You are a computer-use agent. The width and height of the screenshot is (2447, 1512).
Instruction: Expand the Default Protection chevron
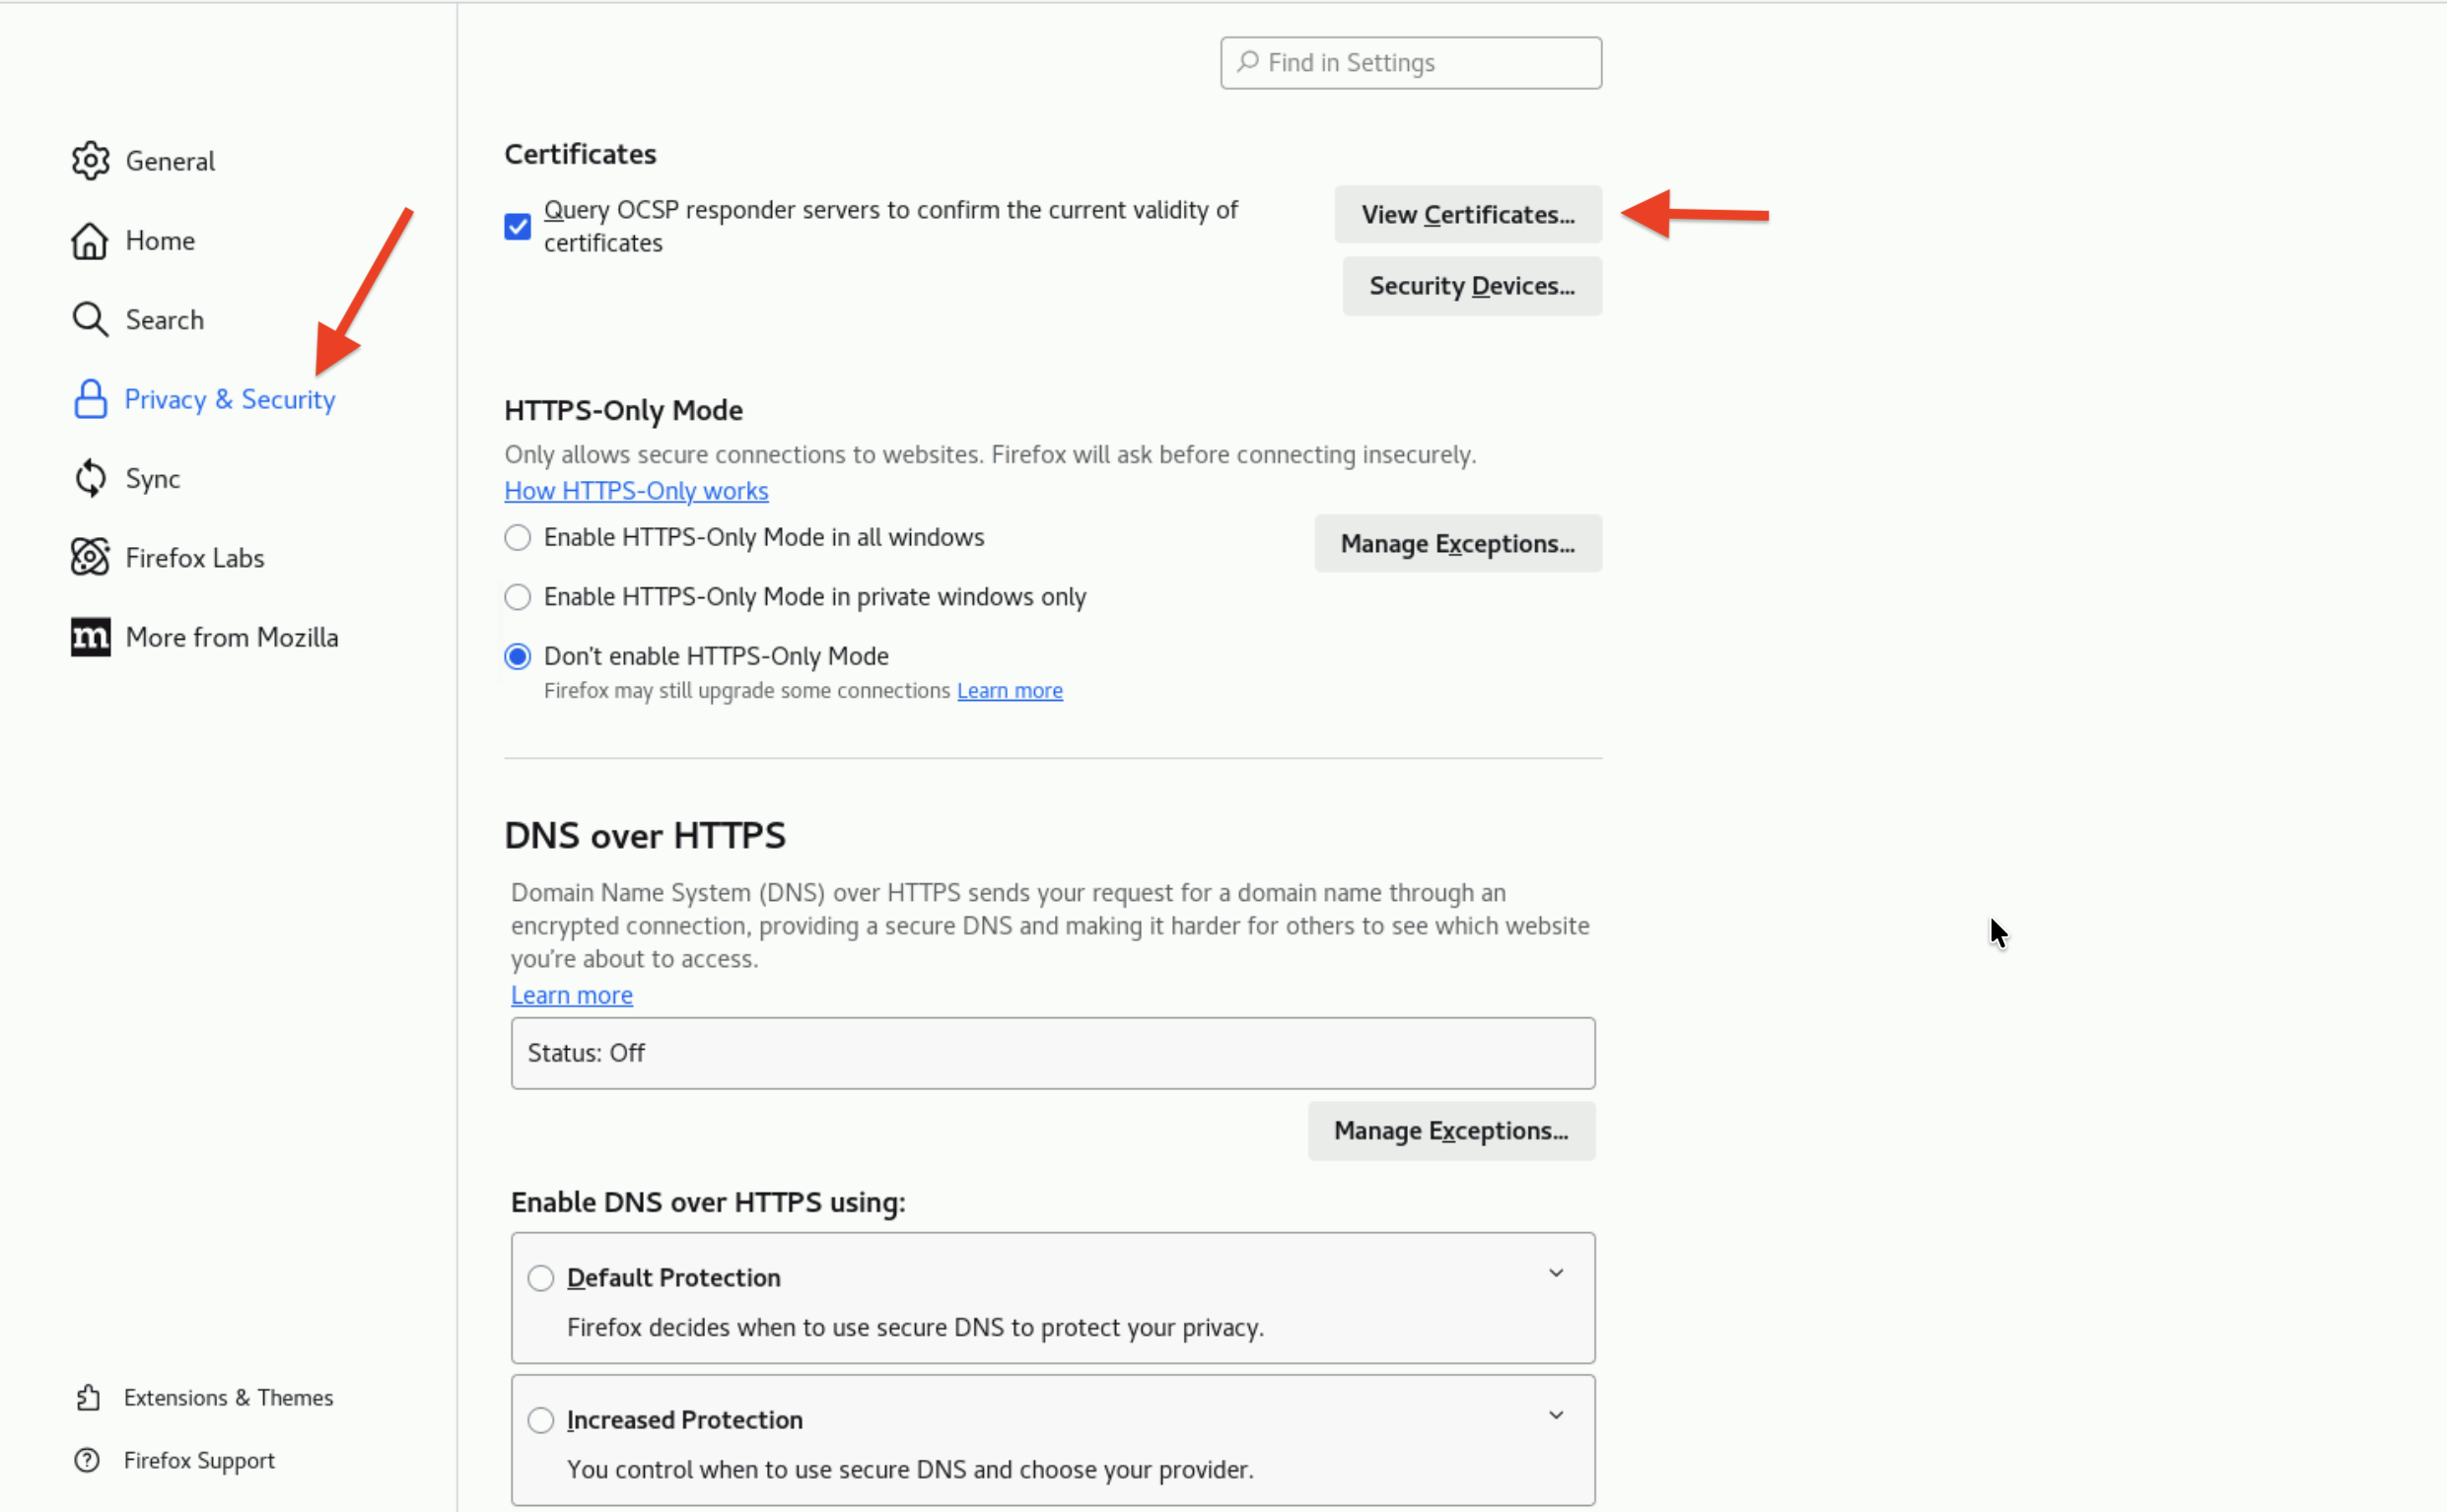click(x=1555, y=1273)
